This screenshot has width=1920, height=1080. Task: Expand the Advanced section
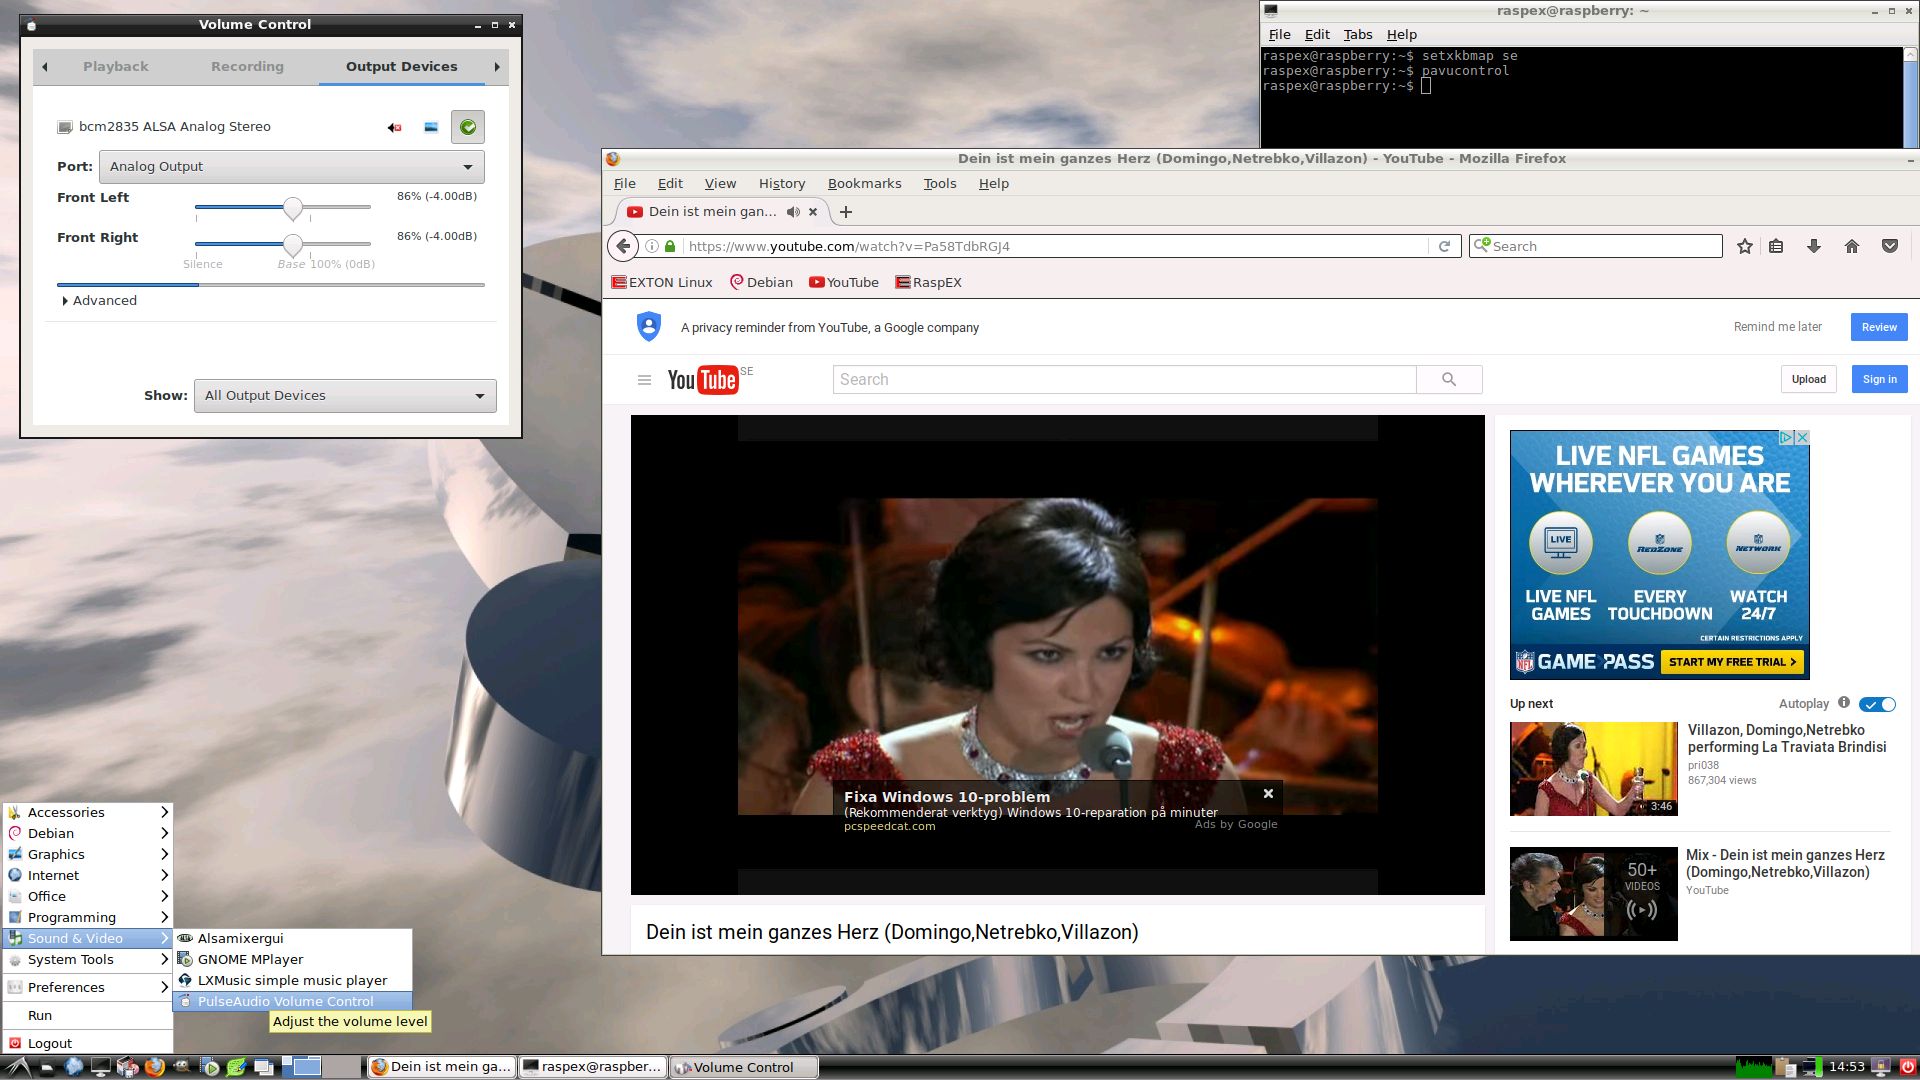[x=99, y=301]
